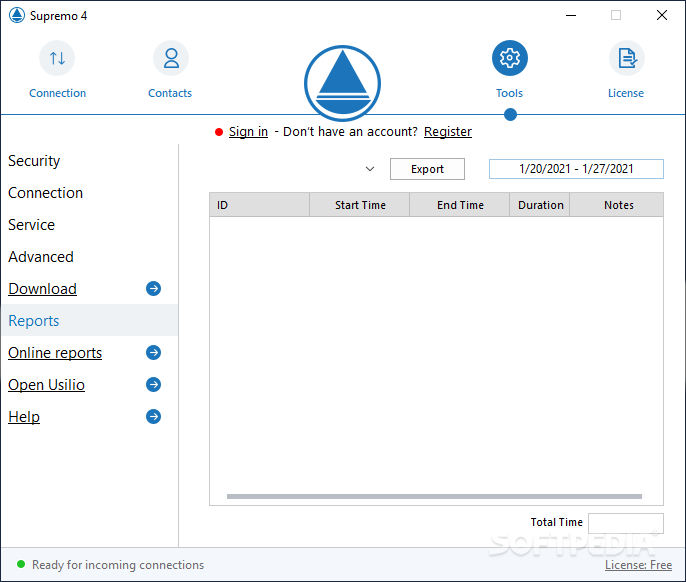The image size is (686, 582).
Task: Click the red sign-in status dot
Action: [219, 132]
